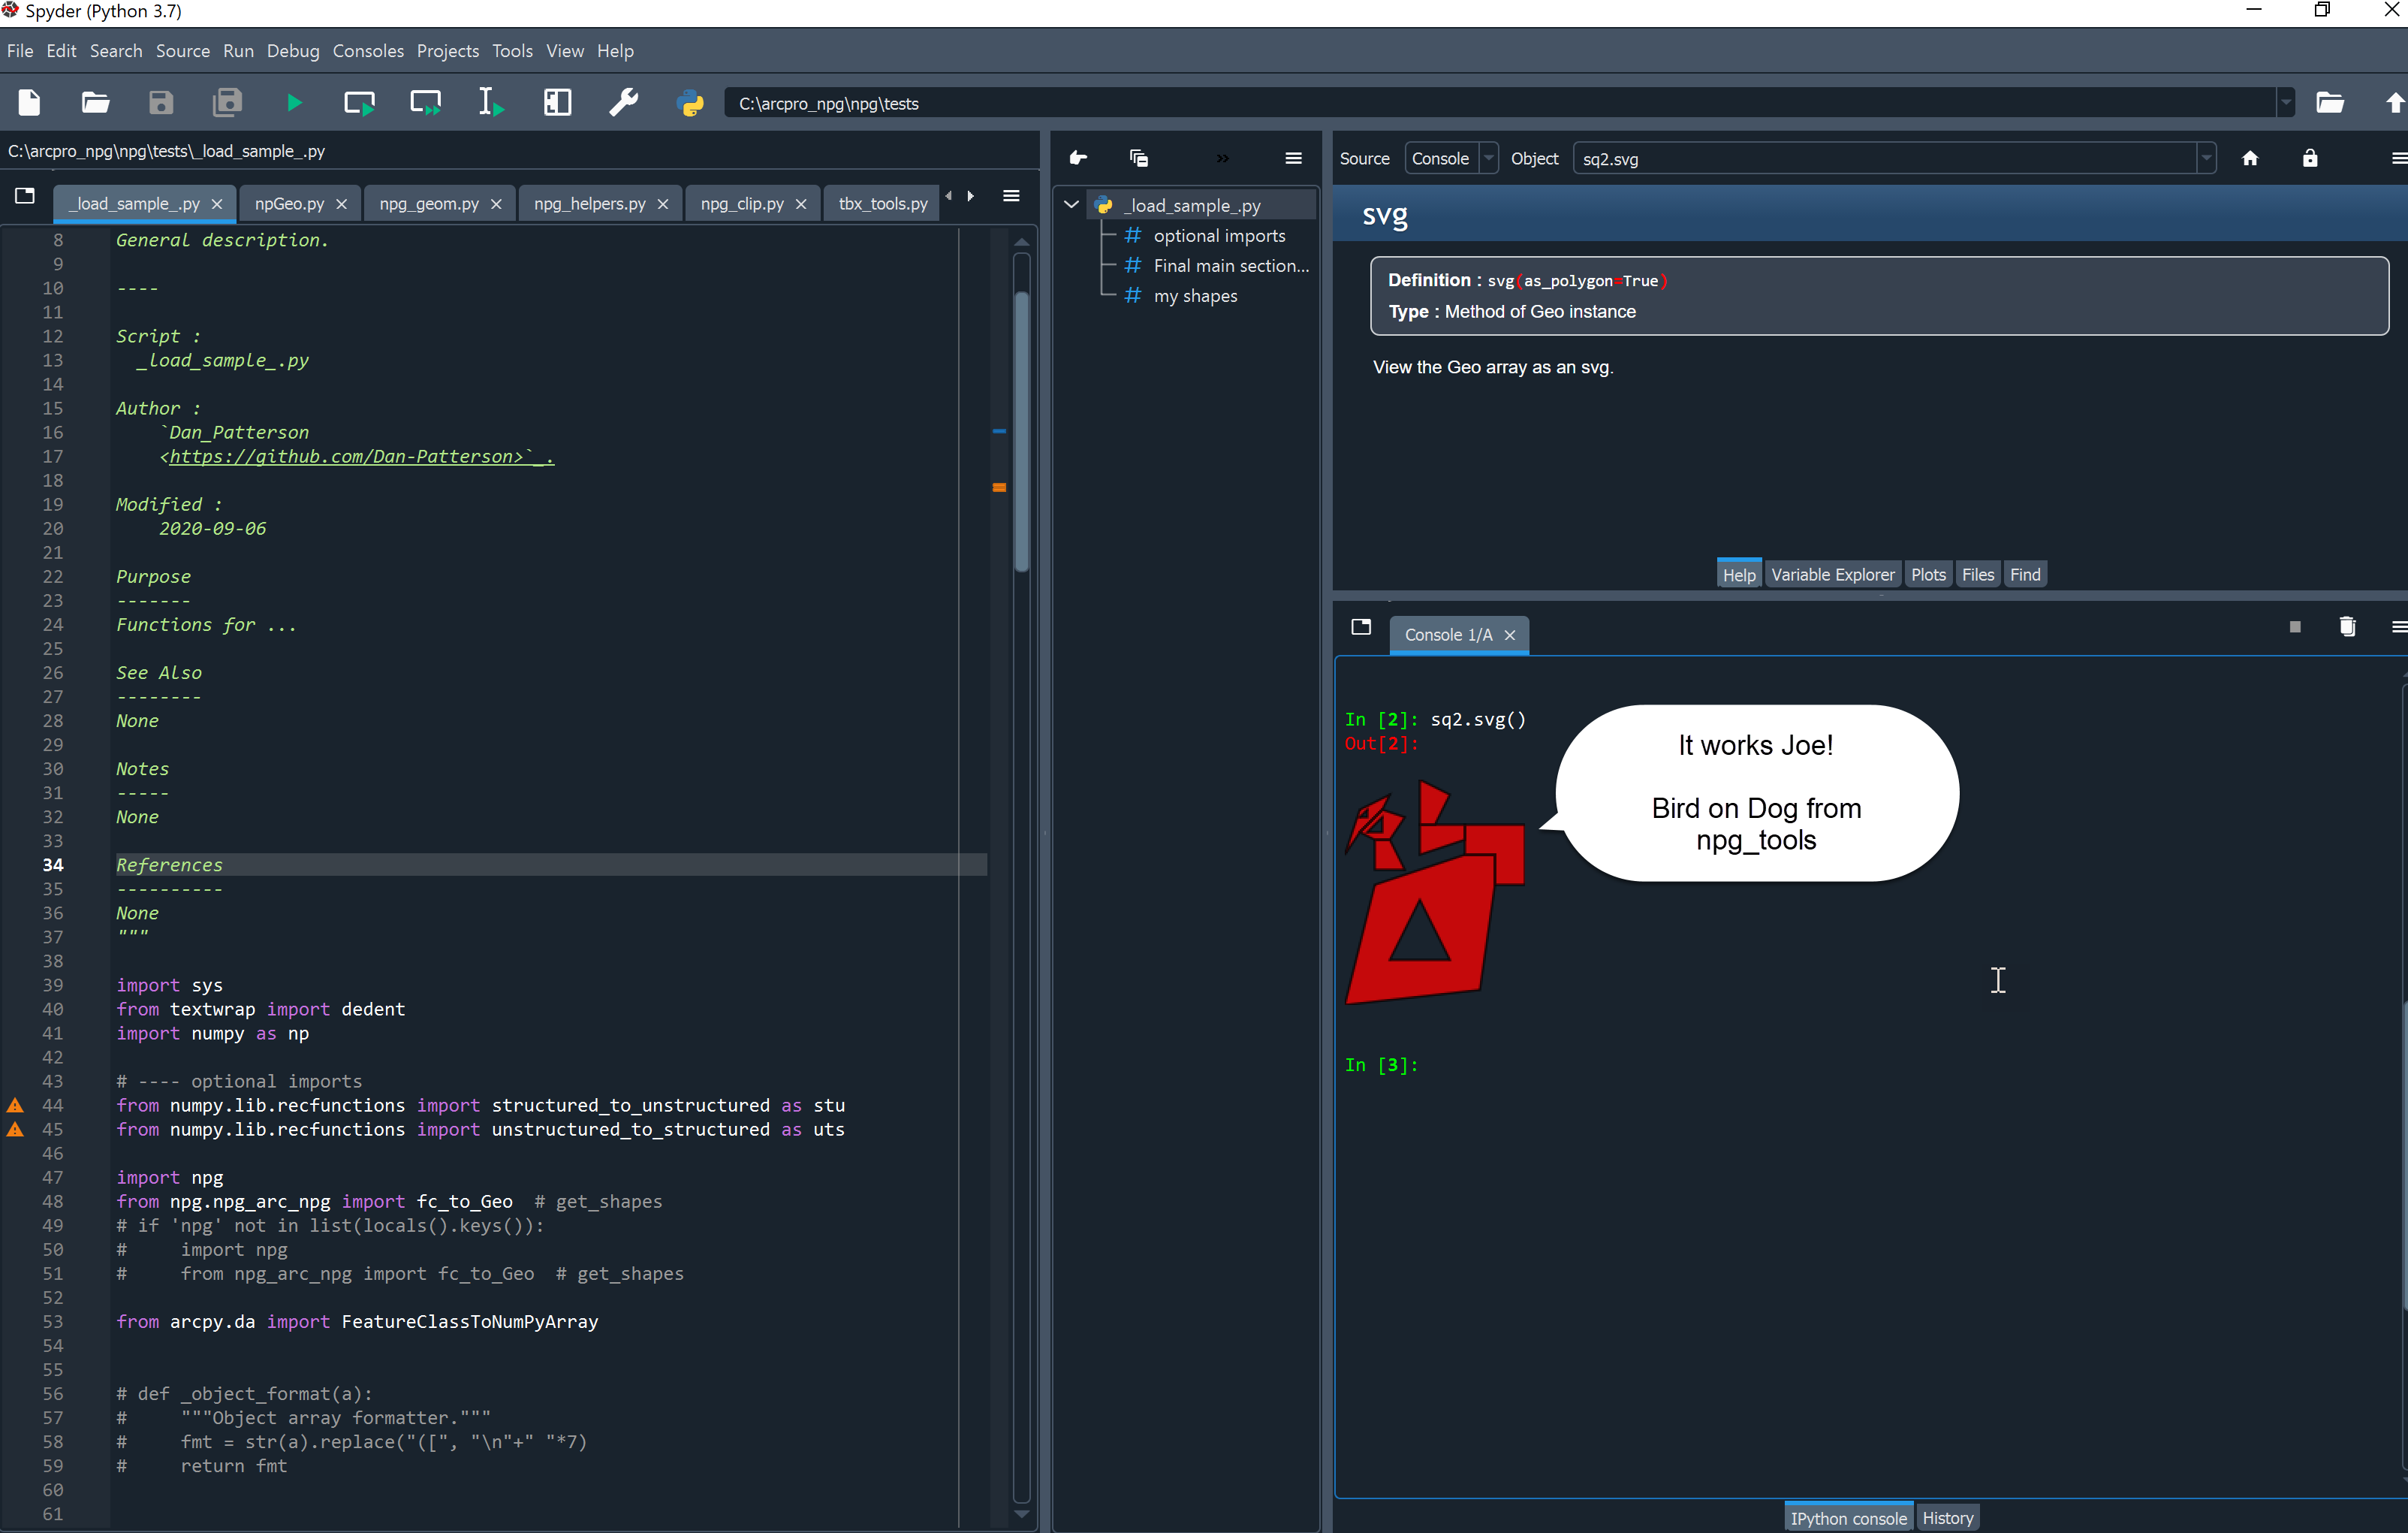The height and width of the screenshot is (1533, 2408).
Task: Click the New file toolbar icon
Action: tap(29, 103)
